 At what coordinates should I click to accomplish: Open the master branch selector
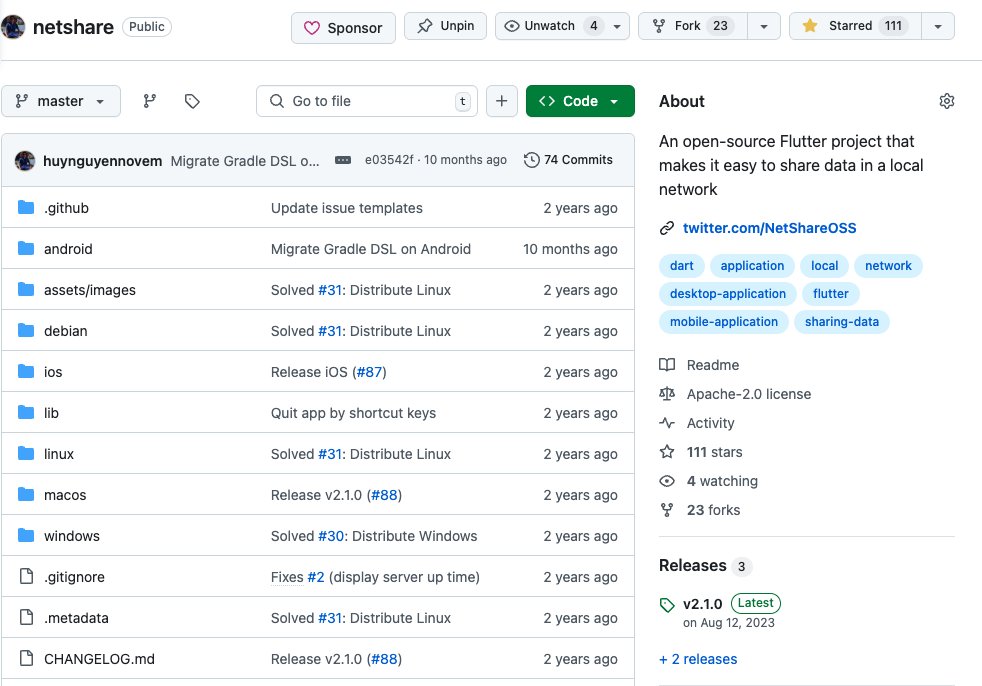tap(61, 101)
